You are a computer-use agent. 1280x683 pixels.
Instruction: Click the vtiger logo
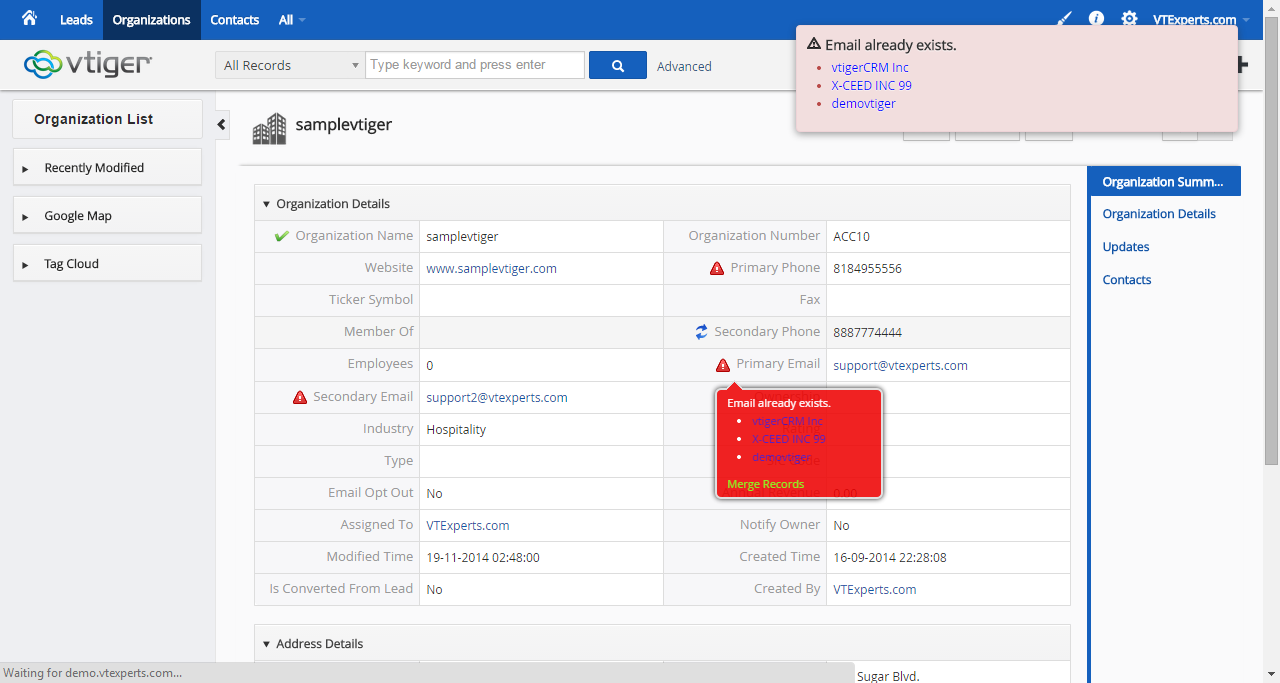coord(88,64)
